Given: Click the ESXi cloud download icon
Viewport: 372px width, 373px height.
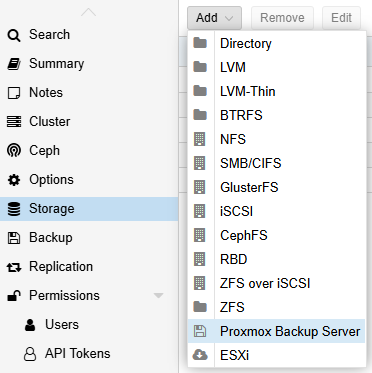Looking at the screenshot, I should 200,355.
